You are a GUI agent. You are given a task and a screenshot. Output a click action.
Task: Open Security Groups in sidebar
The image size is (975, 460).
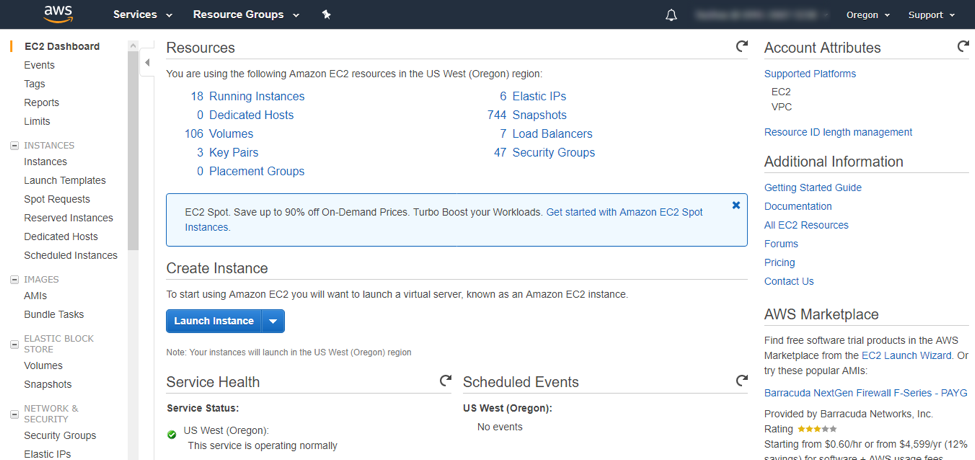[x=60, y=435]
